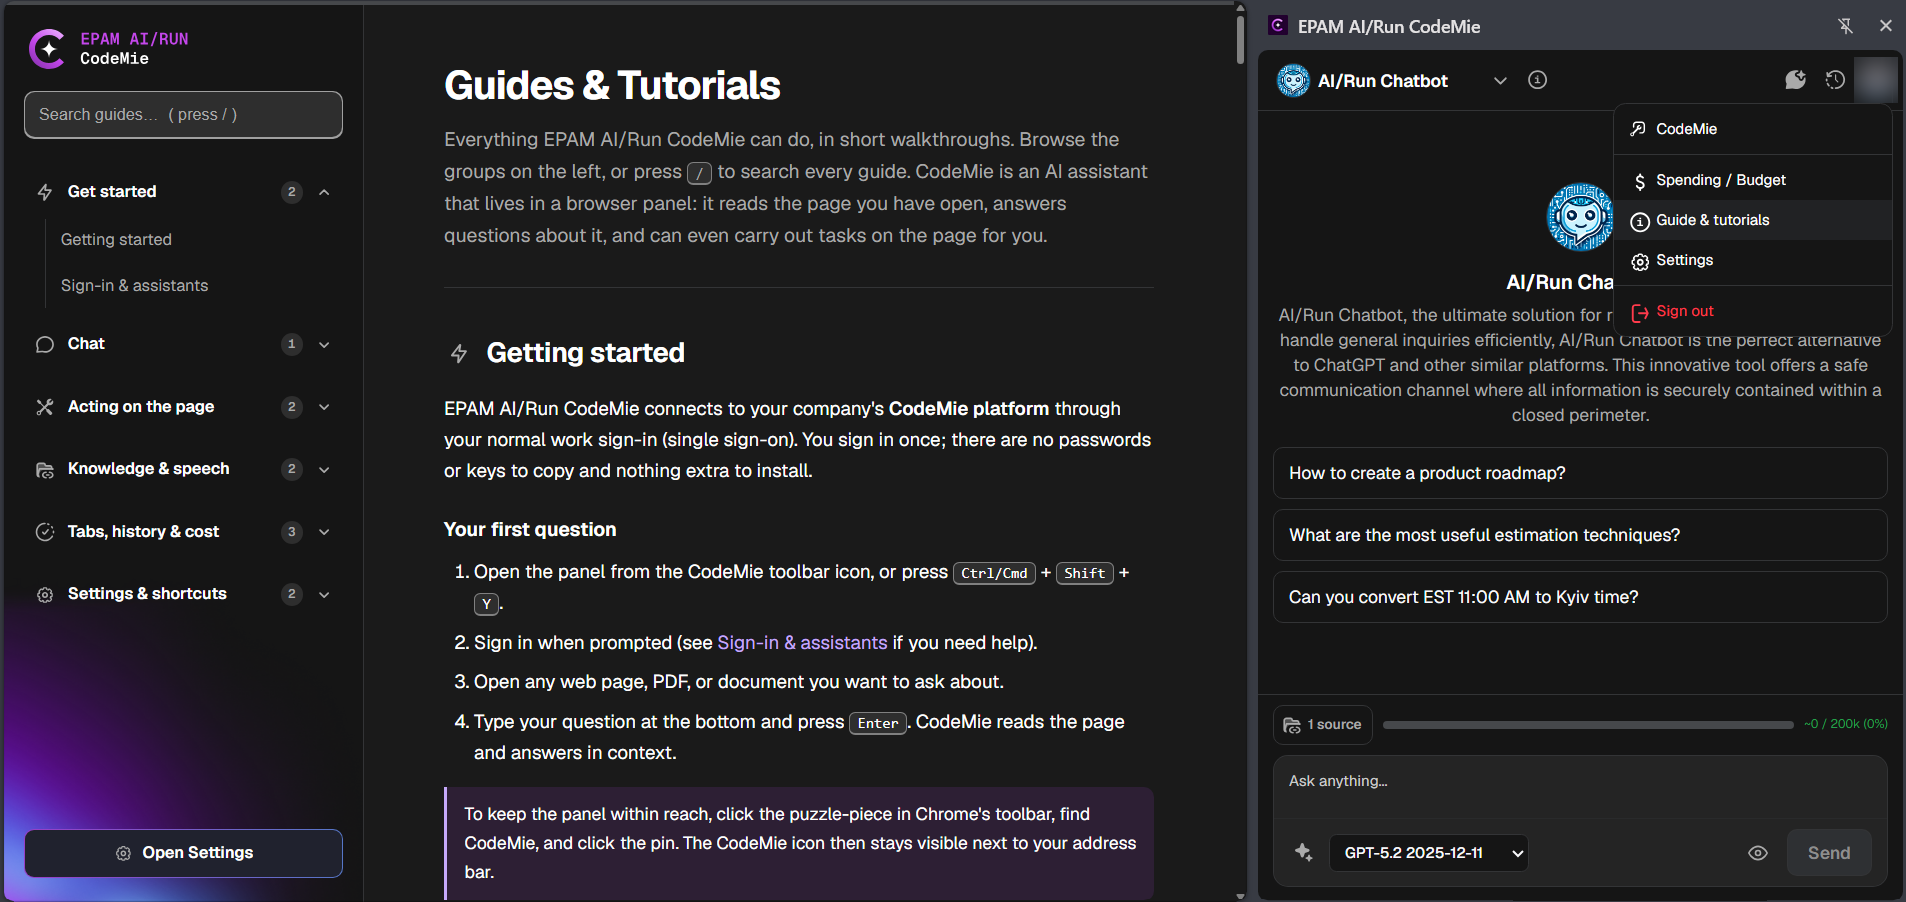Click the lightning icon beside Get started
This screenshot has width=1906, height=902.
pyautogui.click(x=45, y=192)
